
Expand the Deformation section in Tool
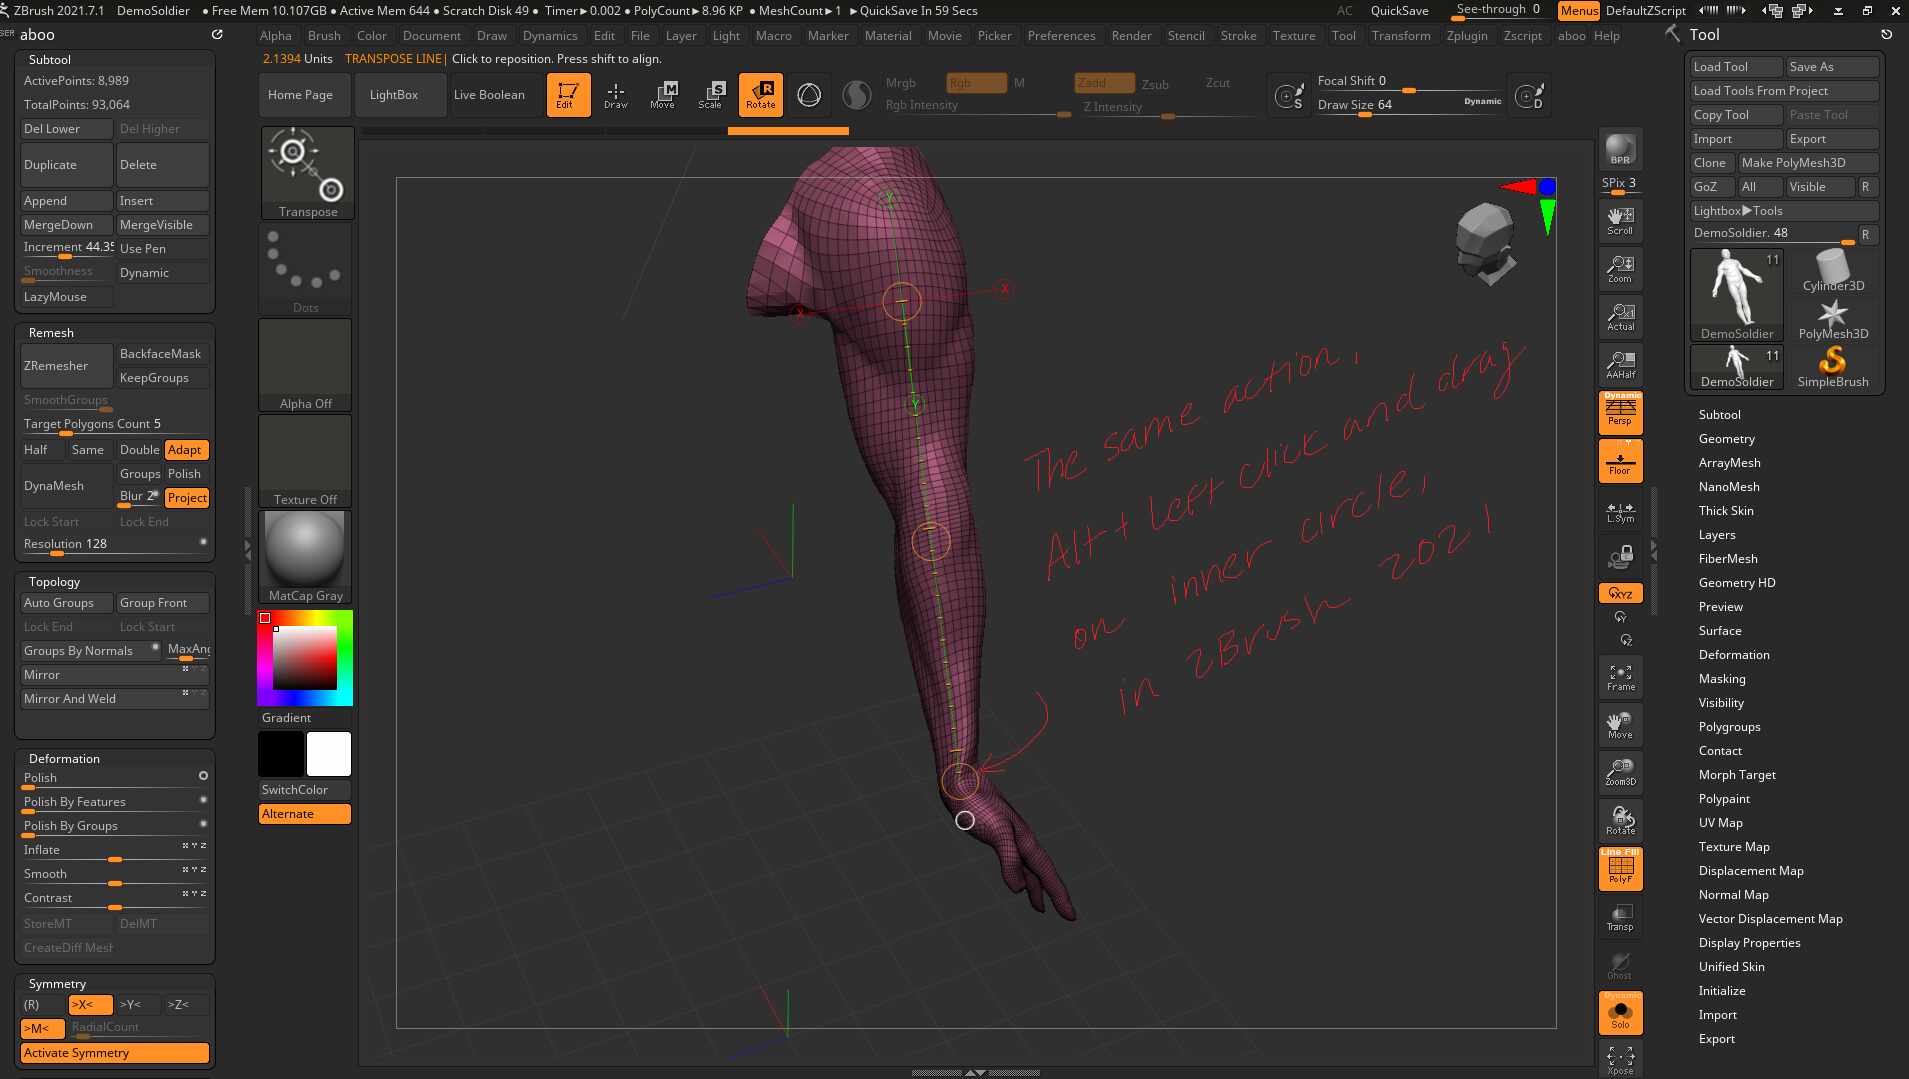(x=1733, y=655)
